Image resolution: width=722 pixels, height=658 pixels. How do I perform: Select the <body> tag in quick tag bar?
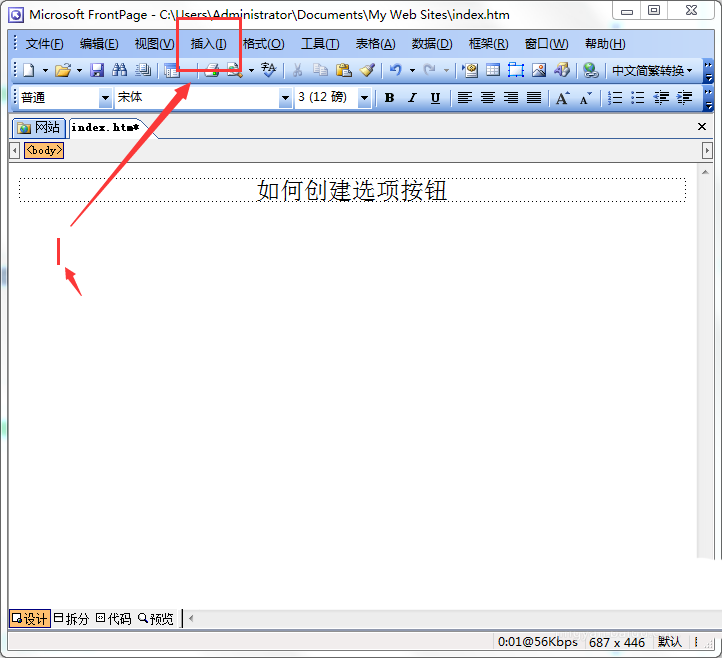point(44,150)
